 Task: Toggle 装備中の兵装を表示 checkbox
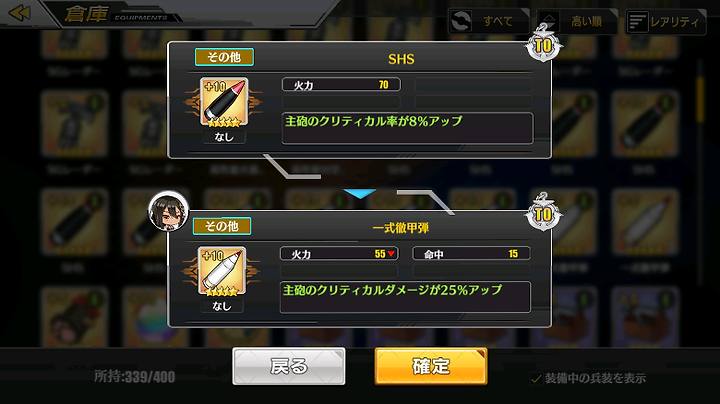tap(536, 378)
